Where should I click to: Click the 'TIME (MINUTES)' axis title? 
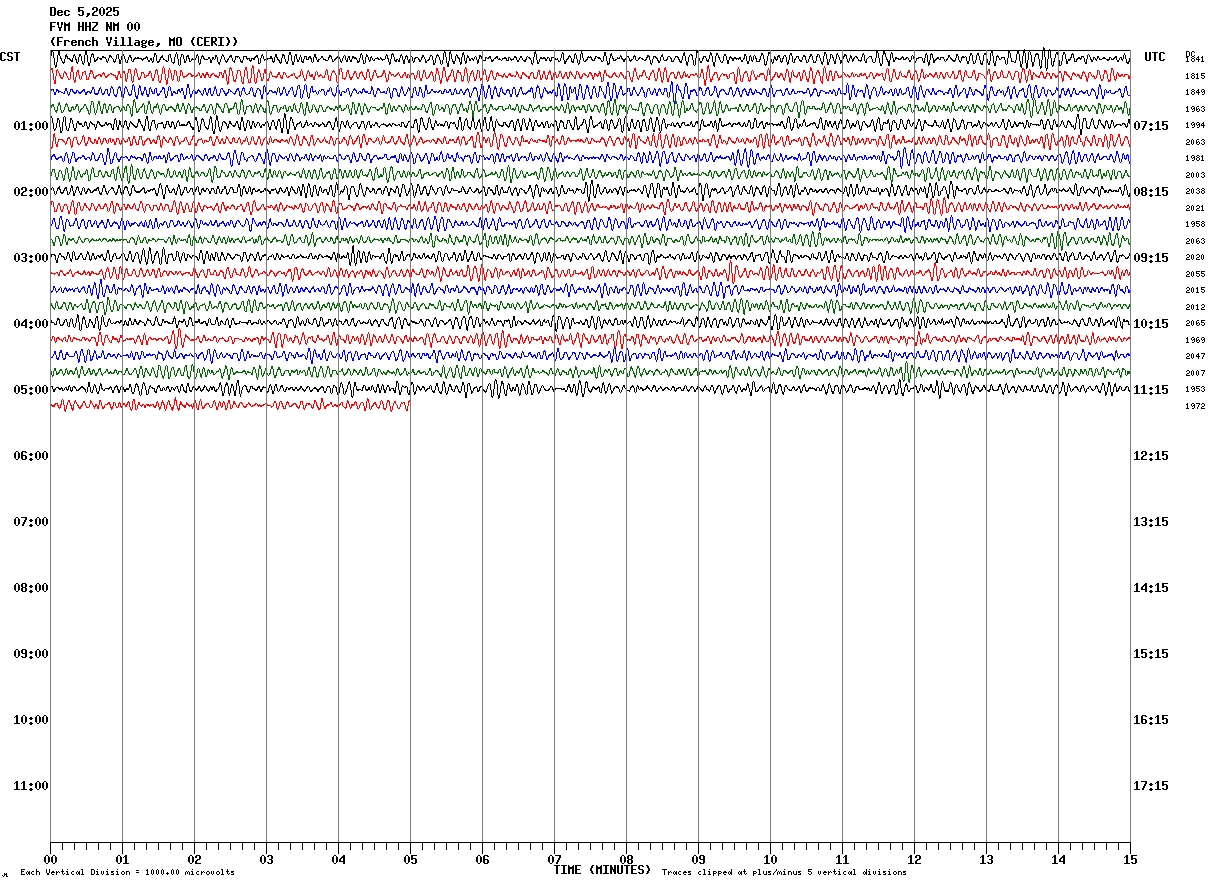tap(602, 870)
